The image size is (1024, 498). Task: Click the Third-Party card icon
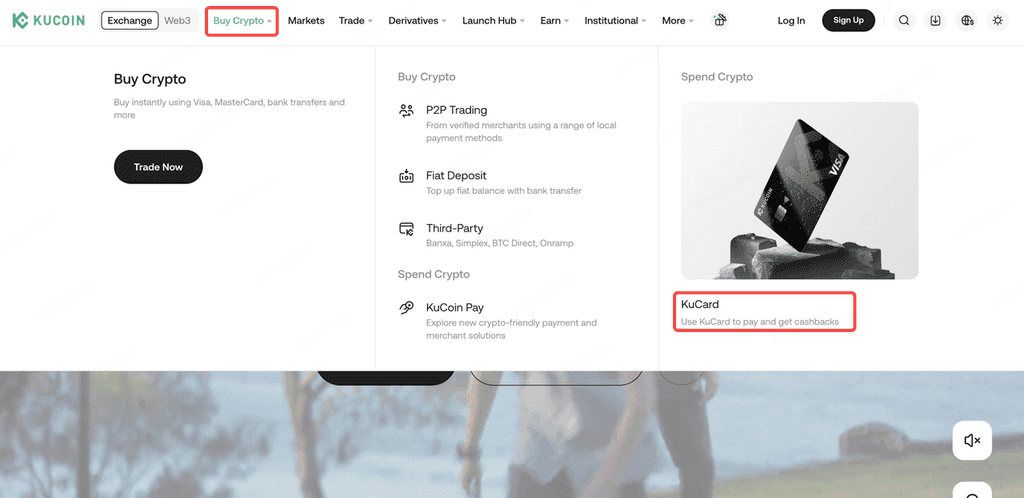(x=406, y=228)
